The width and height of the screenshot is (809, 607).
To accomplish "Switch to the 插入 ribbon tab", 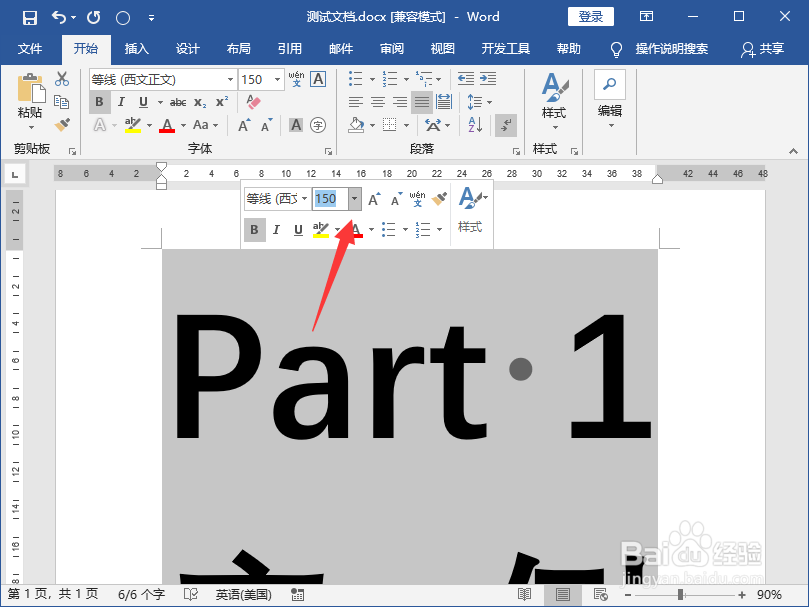I will pyautogui.click(x=137, y=48).
